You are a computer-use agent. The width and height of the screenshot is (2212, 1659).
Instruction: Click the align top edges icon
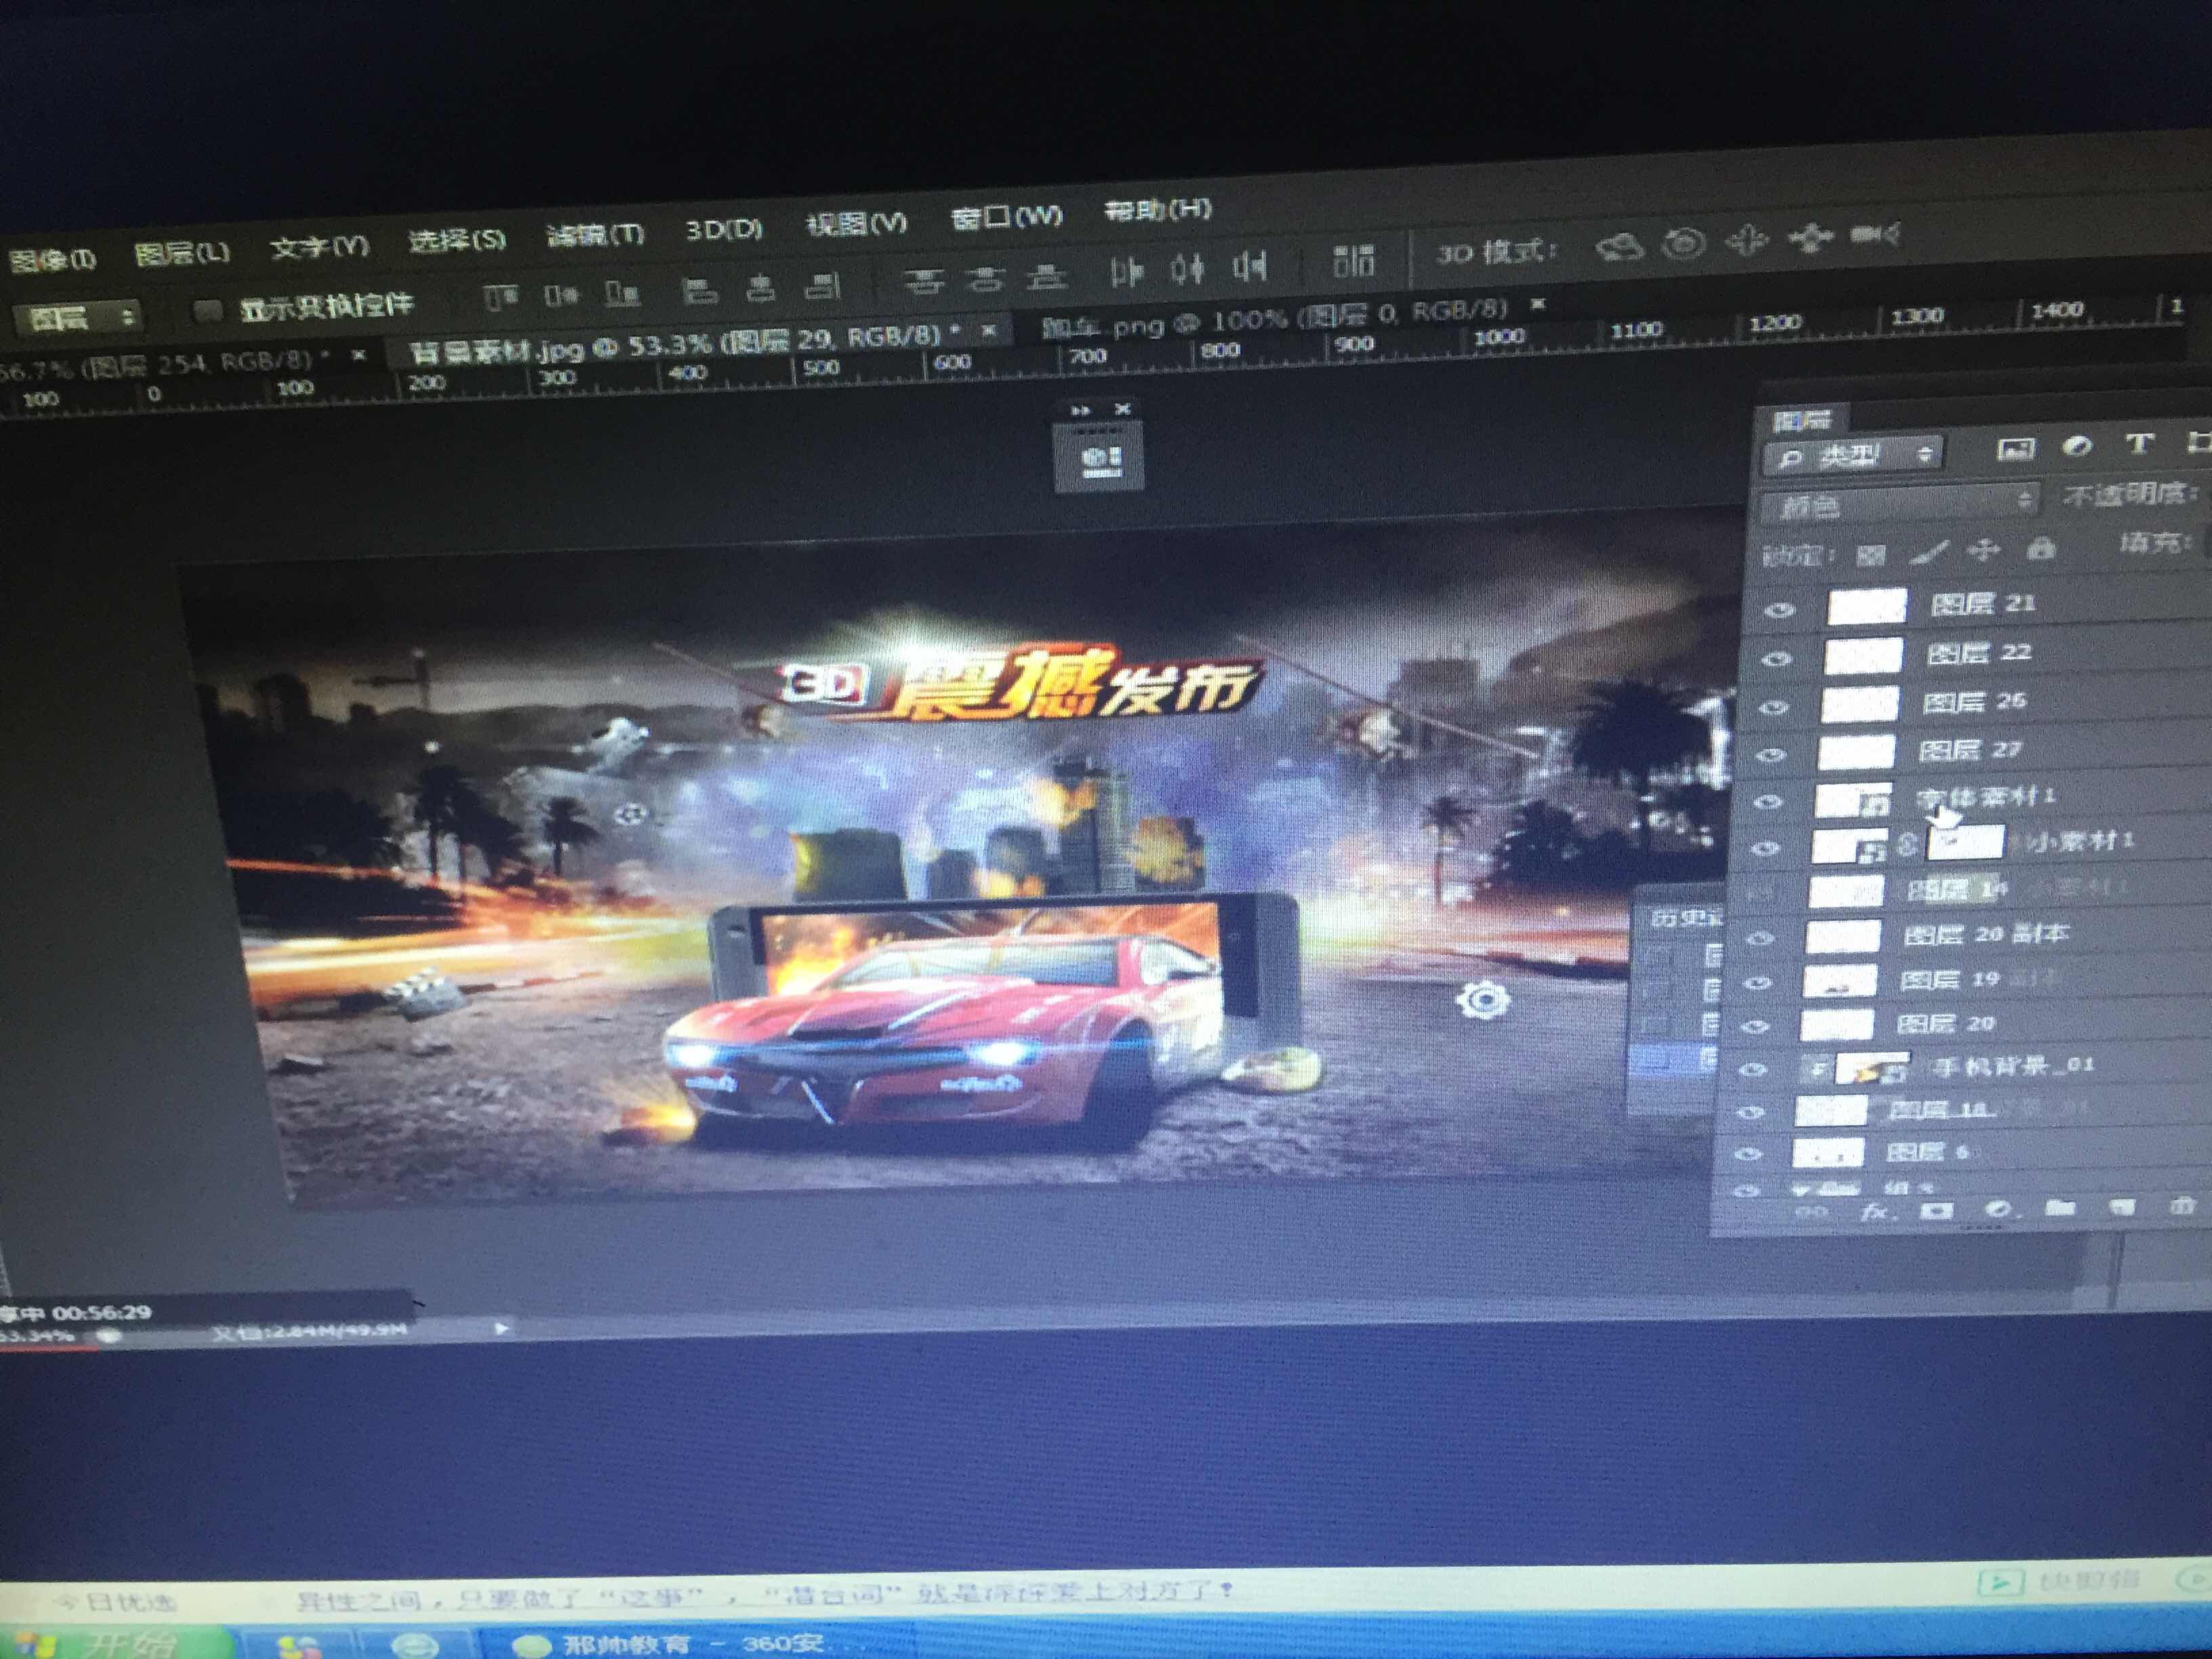tap(501, 297)
